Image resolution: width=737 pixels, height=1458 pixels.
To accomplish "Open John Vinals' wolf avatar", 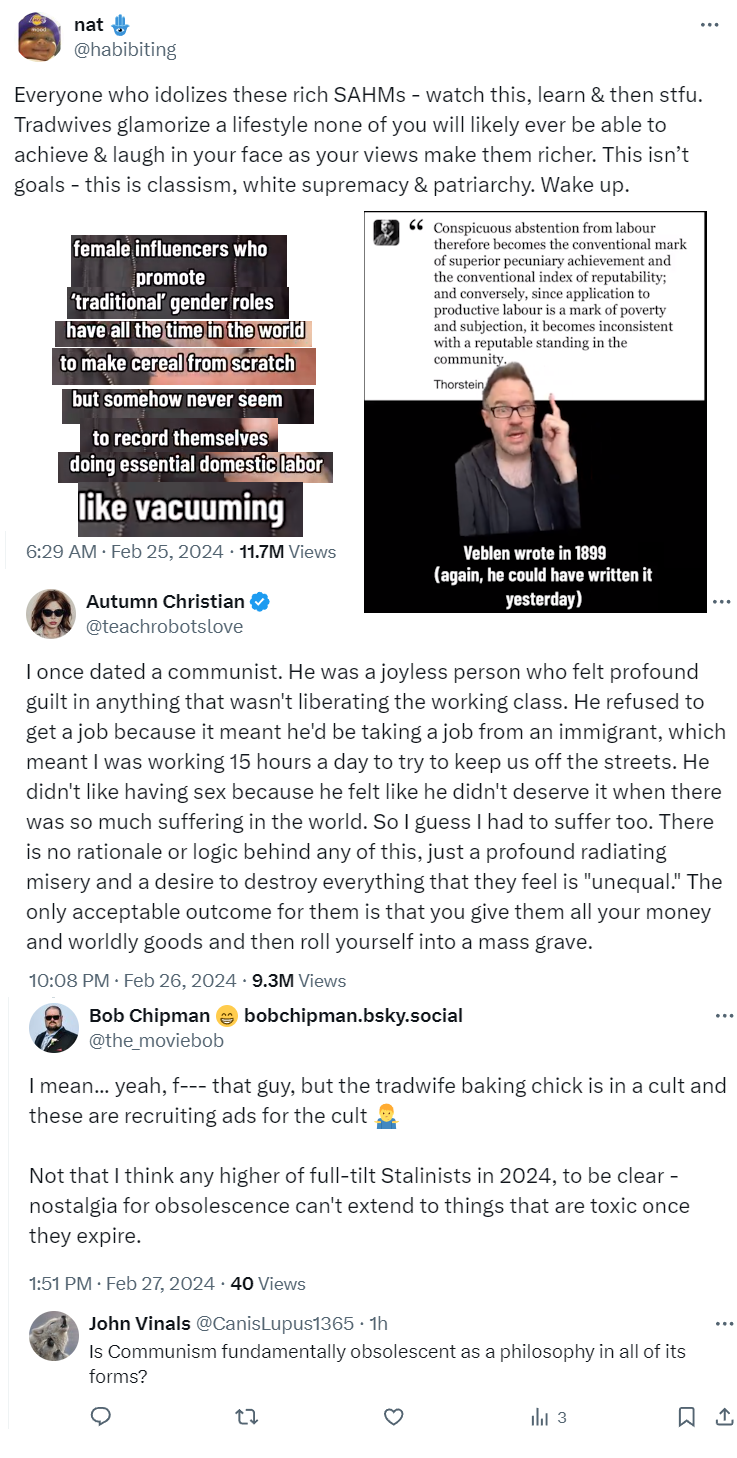I will [x=54, y=1336].
